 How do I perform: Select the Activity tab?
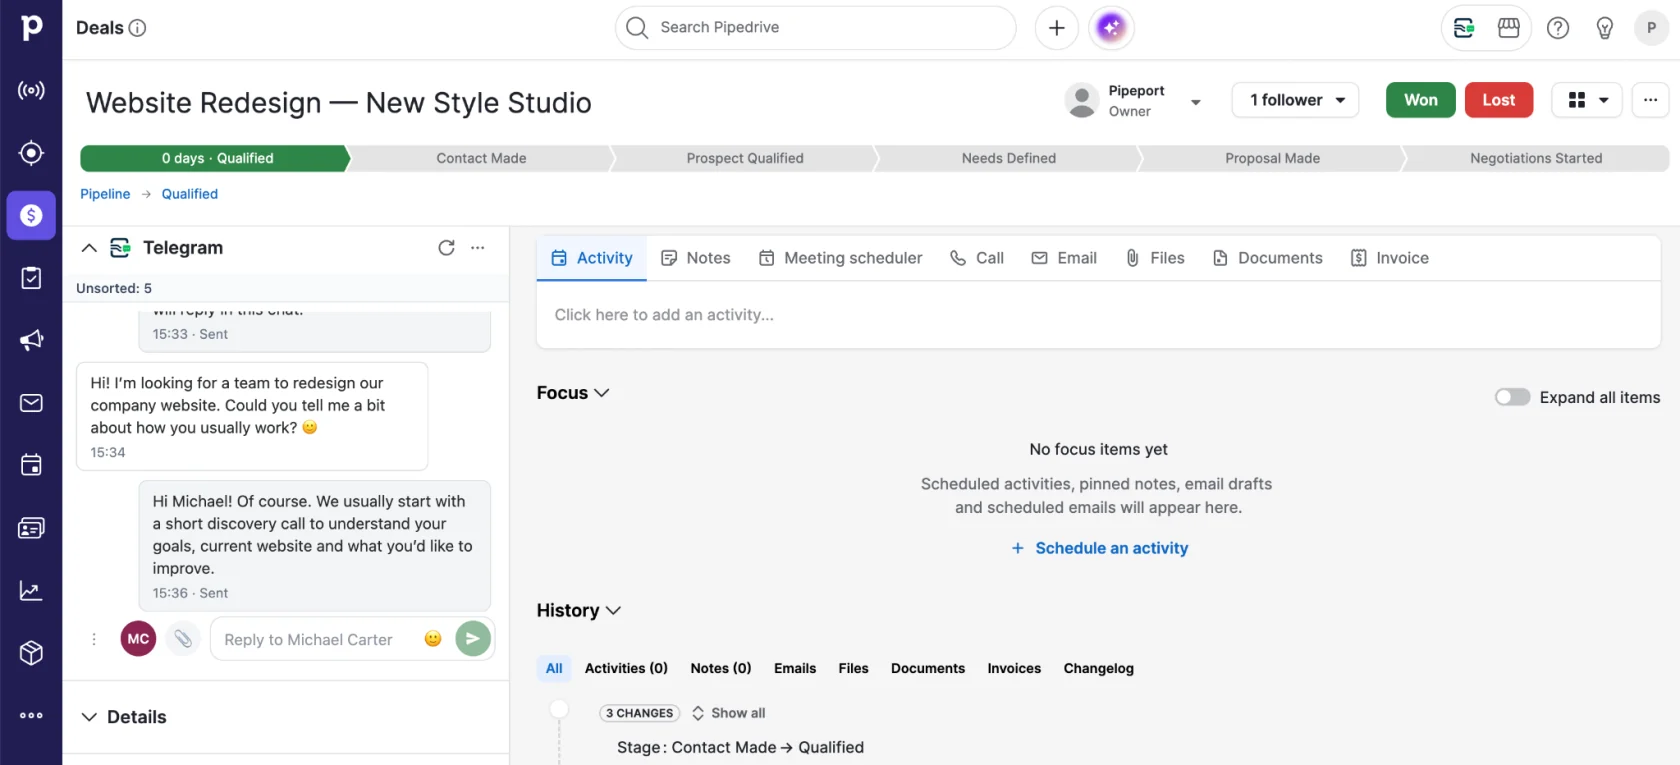point(592,258)
